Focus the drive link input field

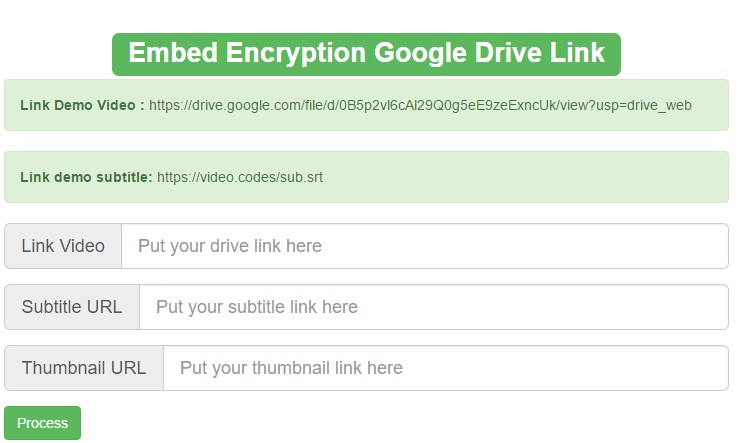[424, 246]
